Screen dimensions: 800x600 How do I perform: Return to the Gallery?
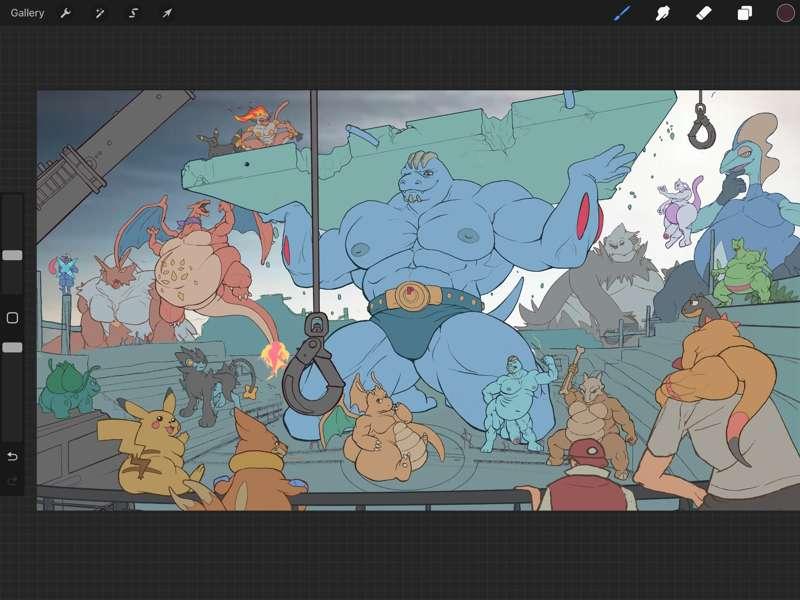(x=27, y=13)
